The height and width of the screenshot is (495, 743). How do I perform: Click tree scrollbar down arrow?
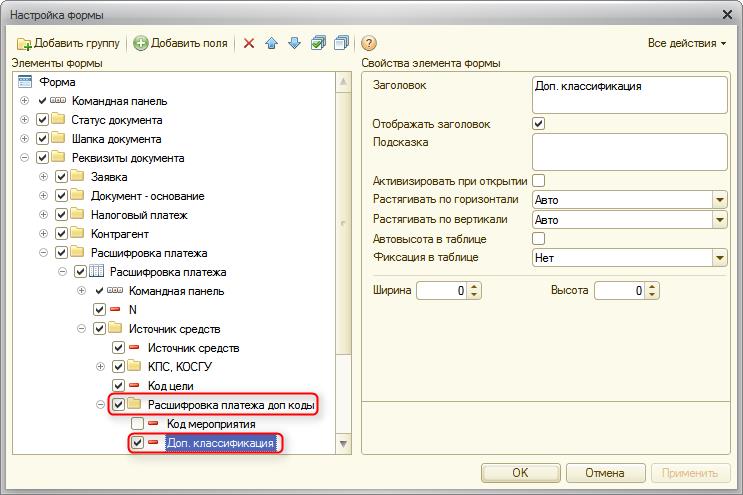coord(344,444)
